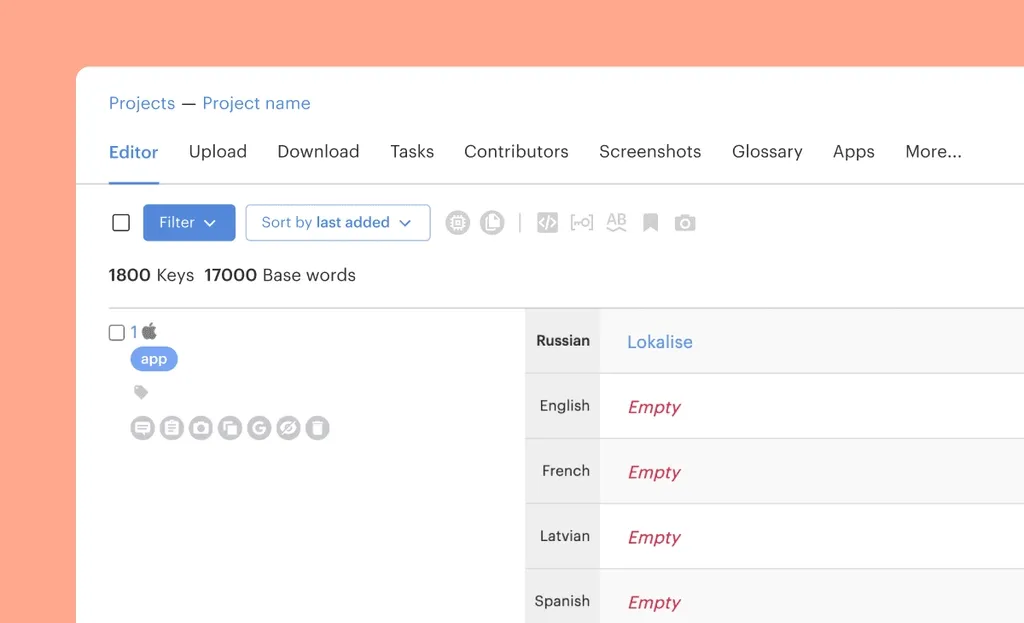Screen dimensions: 1024x623
Task: Tick the select-all checkbox beside Filter
Action: (x=121, y=223)
